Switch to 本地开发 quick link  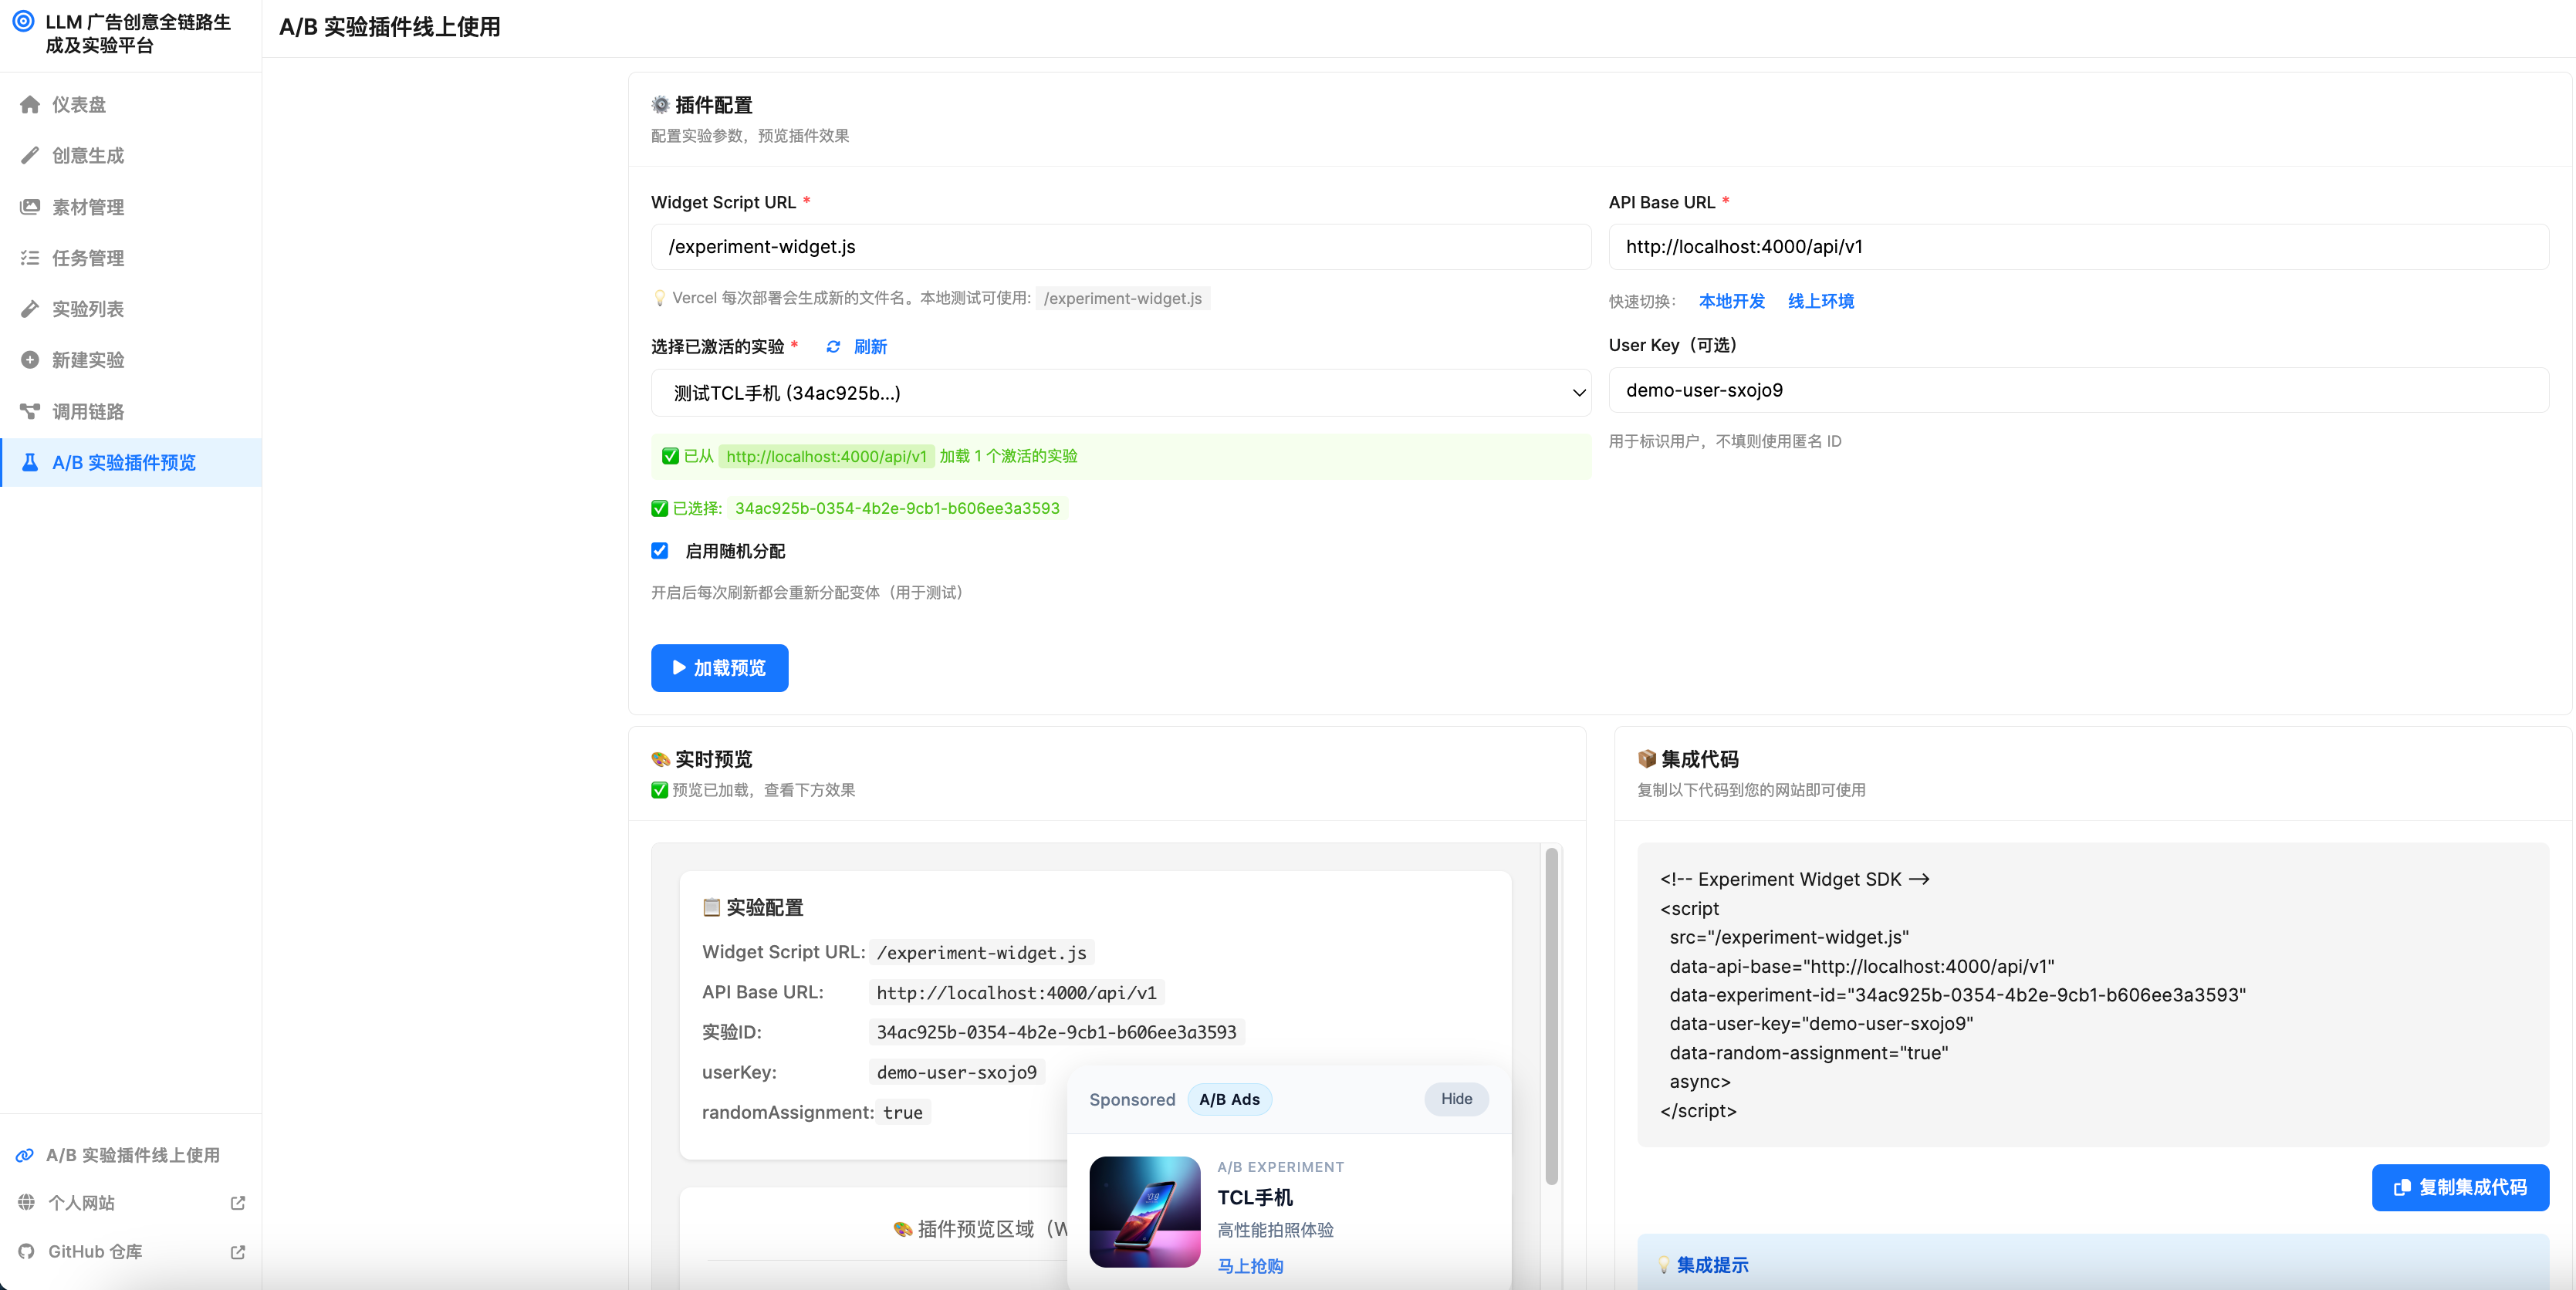[1731, 301]
